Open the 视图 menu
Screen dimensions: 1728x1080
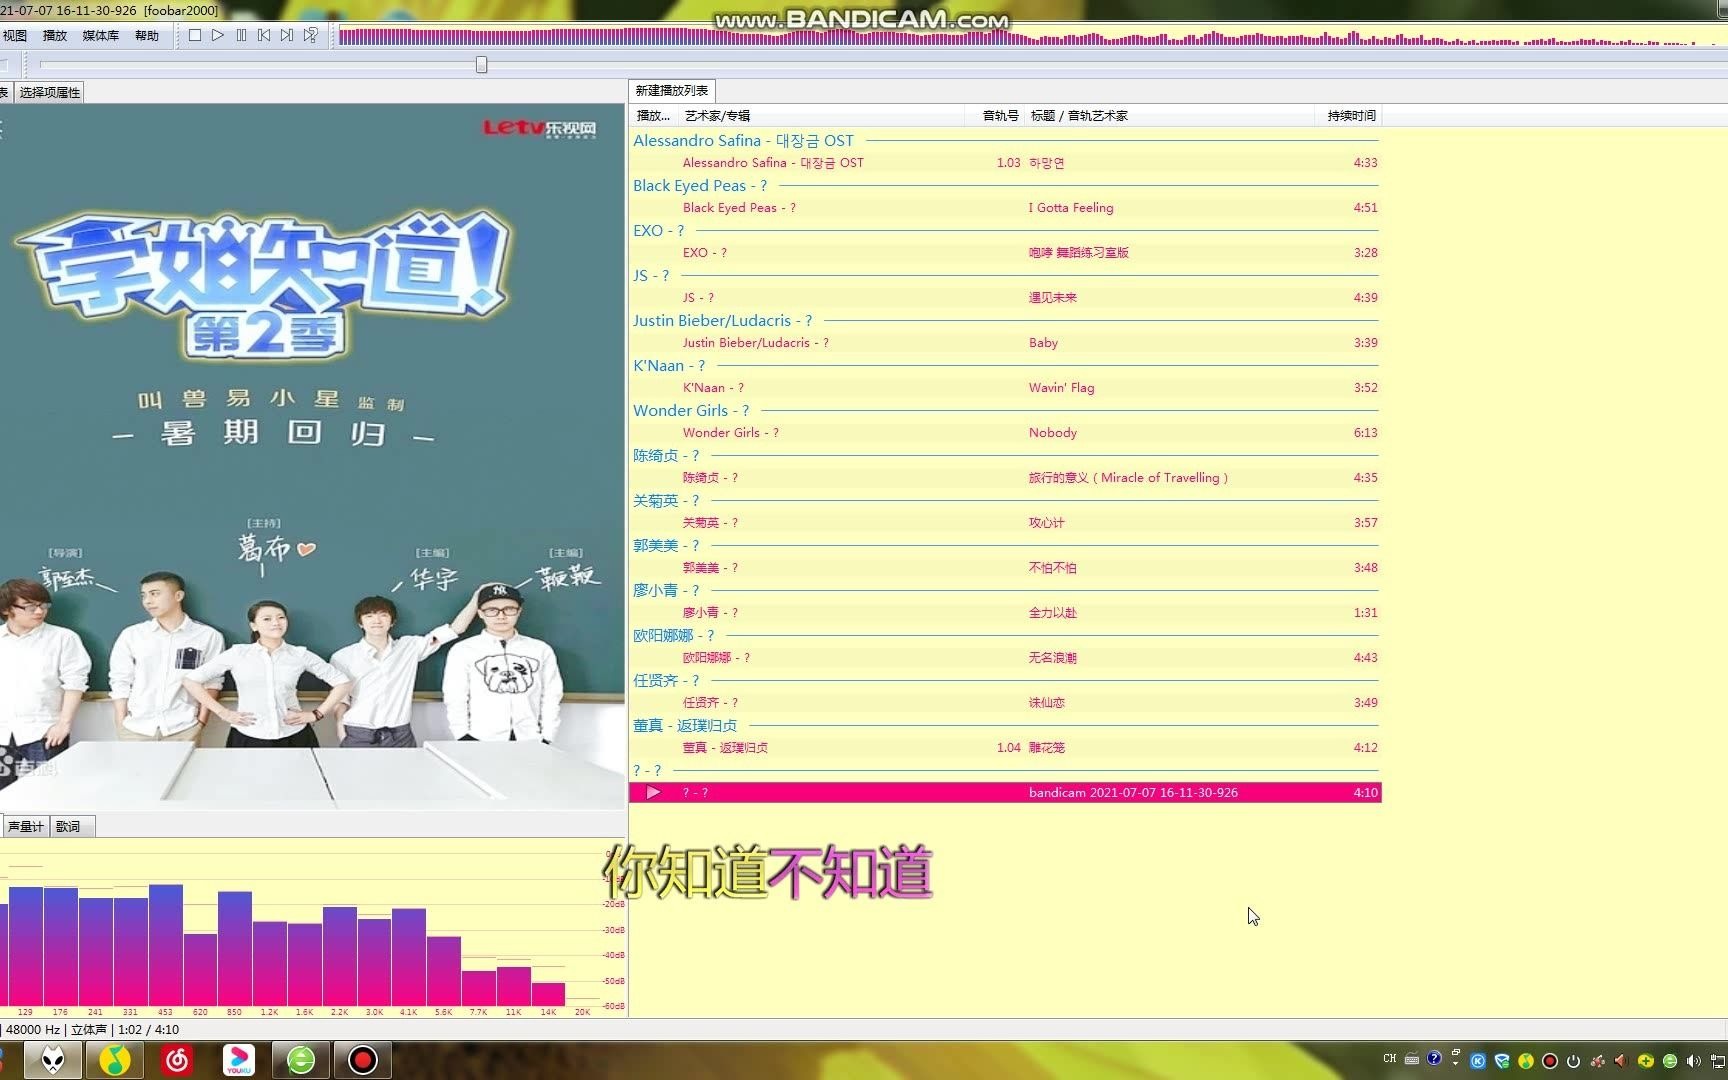point(15,35)
